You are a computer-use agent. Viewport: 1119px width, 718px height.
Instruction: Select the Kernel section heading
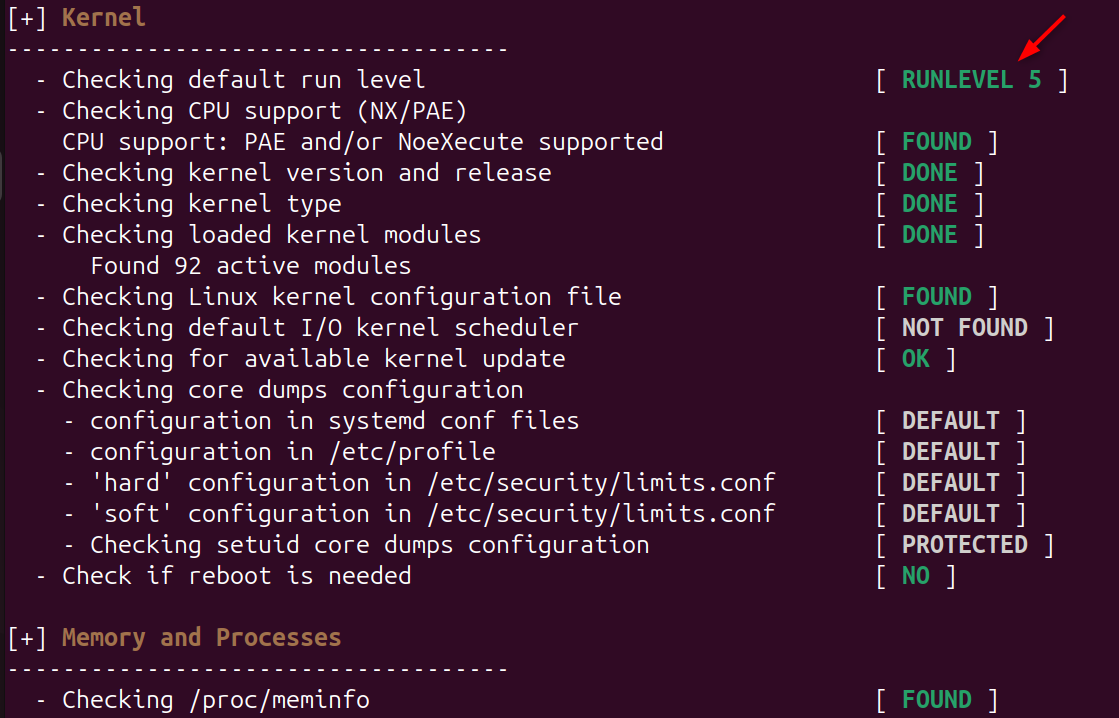(x=103, y=18)
